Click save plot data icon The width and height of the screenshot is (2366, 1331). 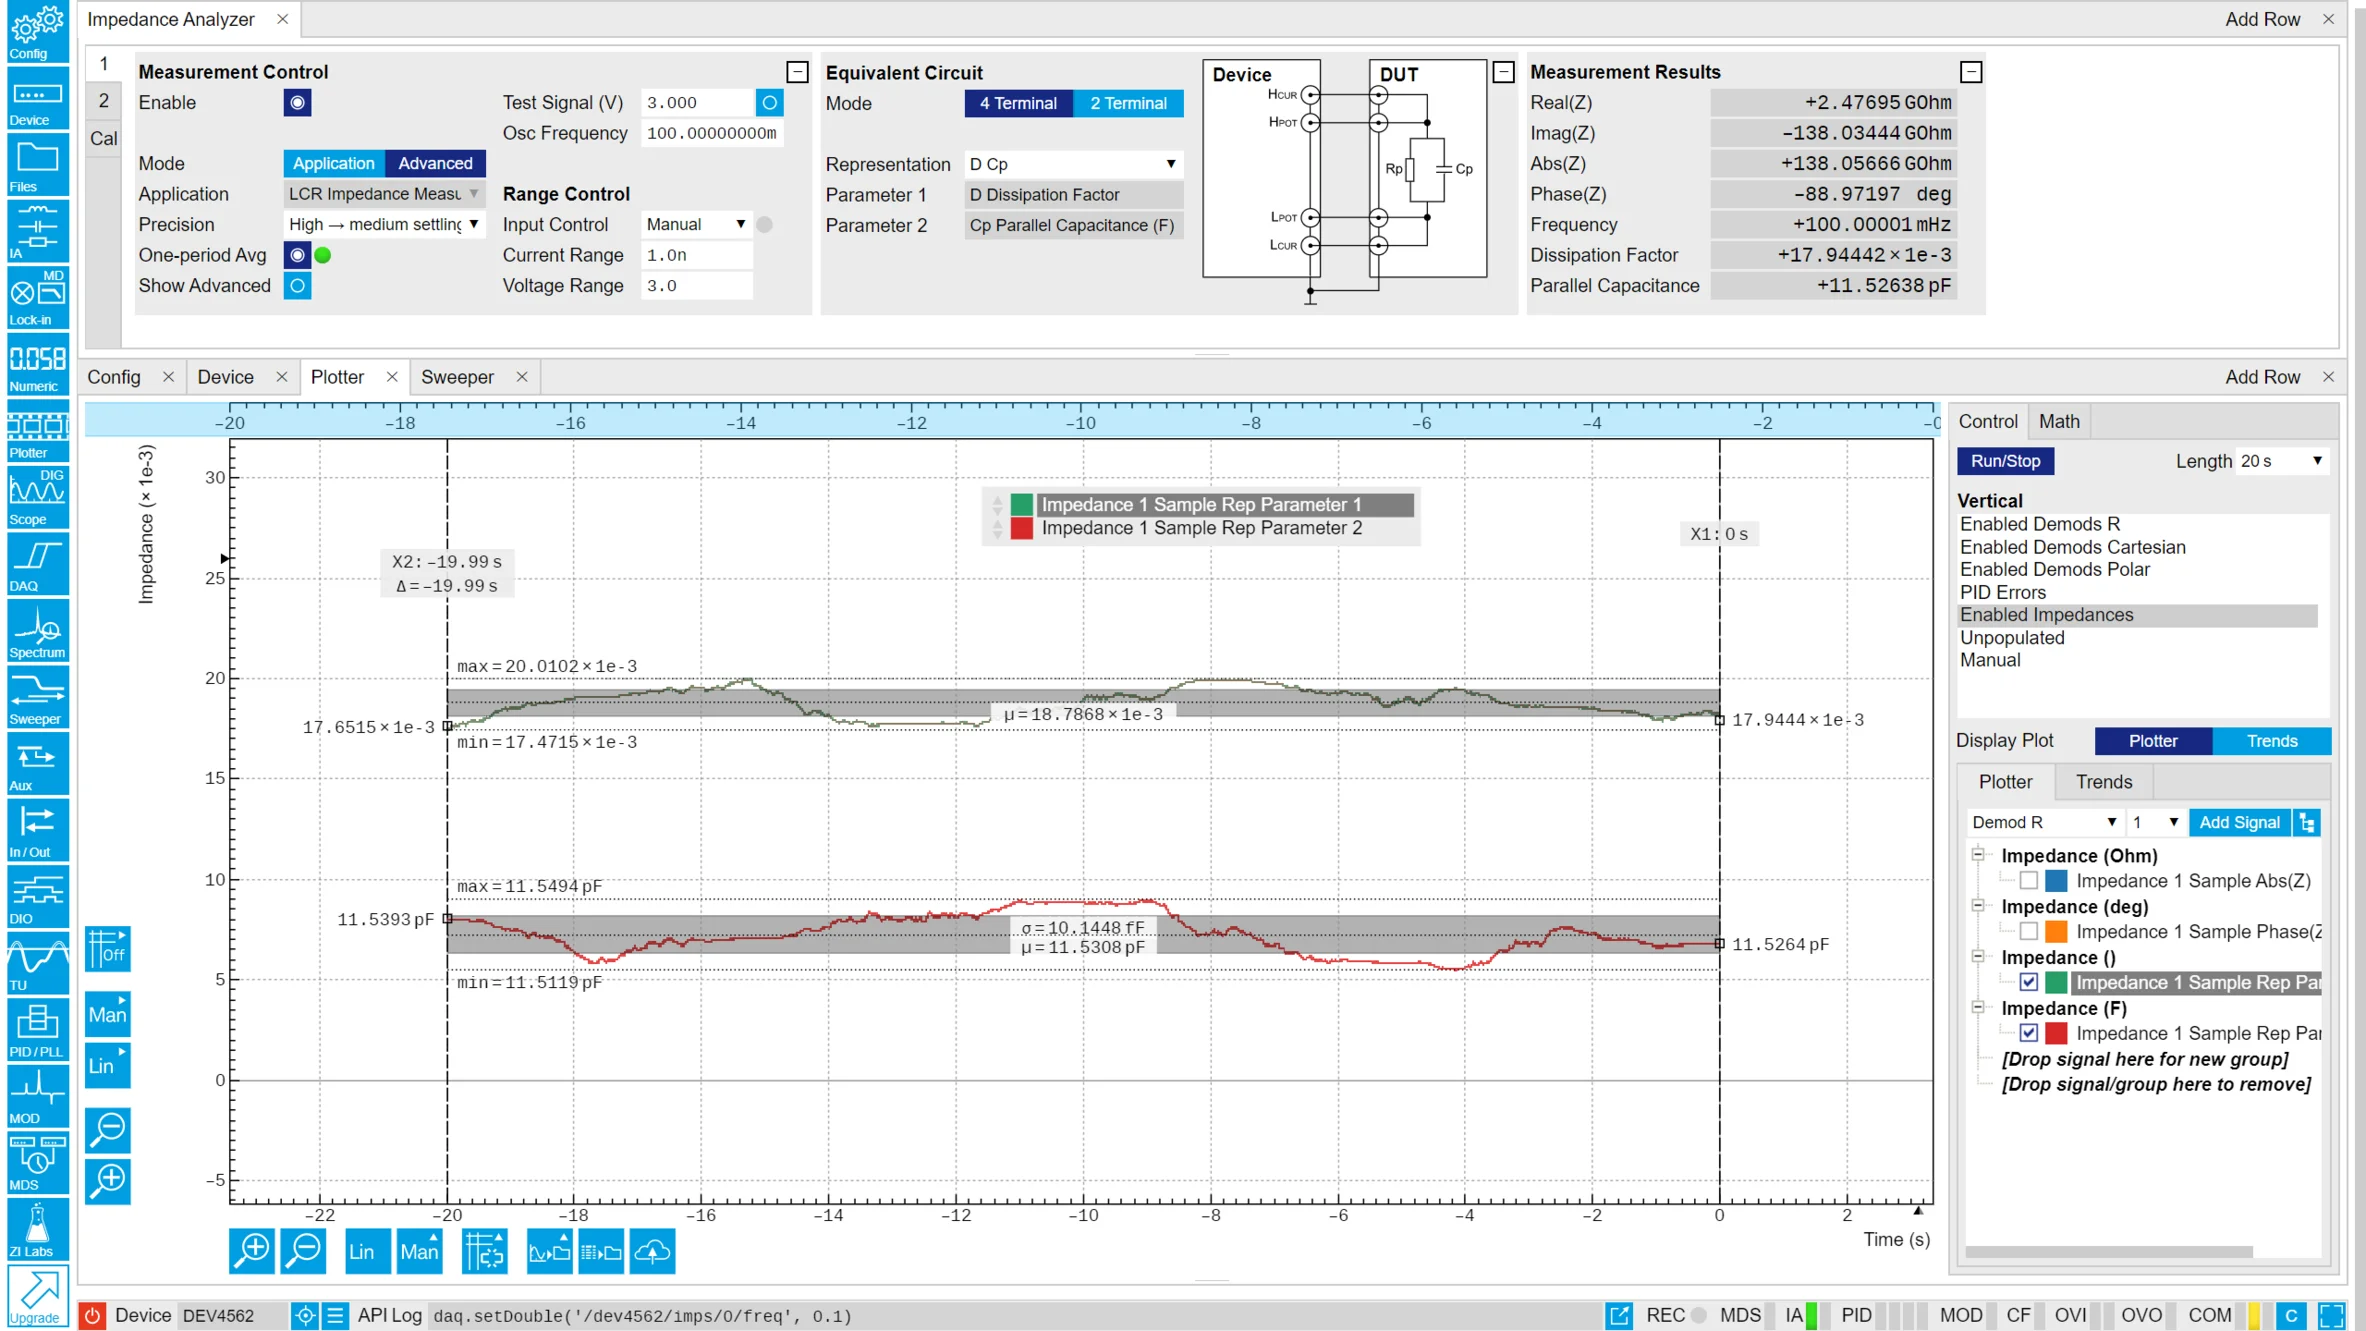[601, 1251]
